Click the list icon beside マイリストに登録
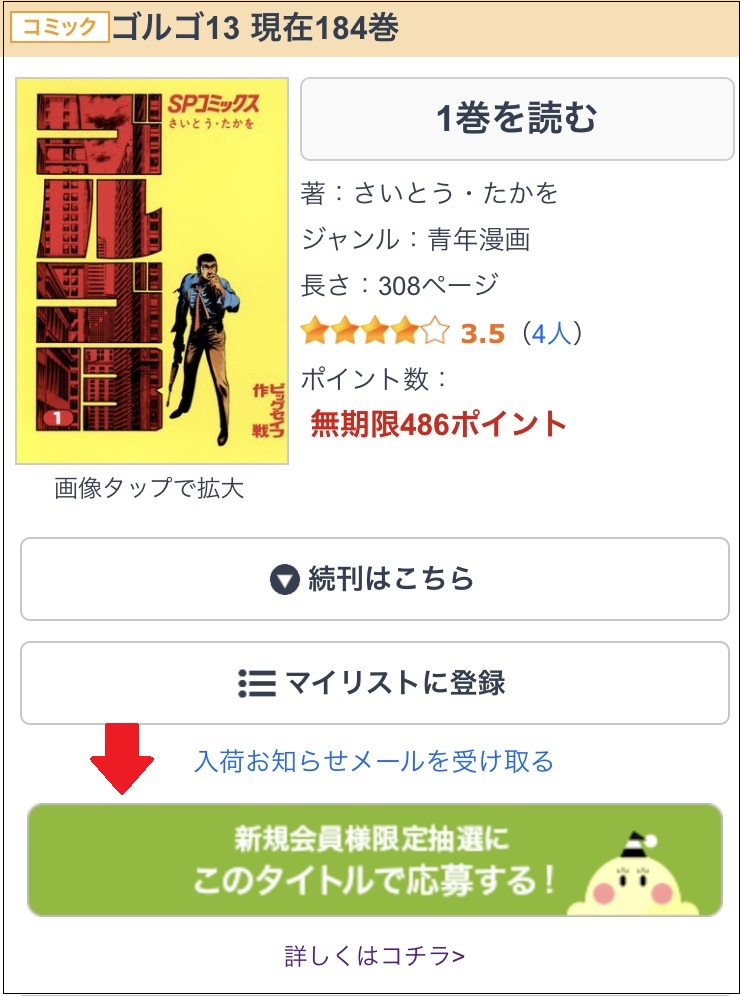Image resolution: width=740 pixels, height=996 pixels. click(257, 683)
